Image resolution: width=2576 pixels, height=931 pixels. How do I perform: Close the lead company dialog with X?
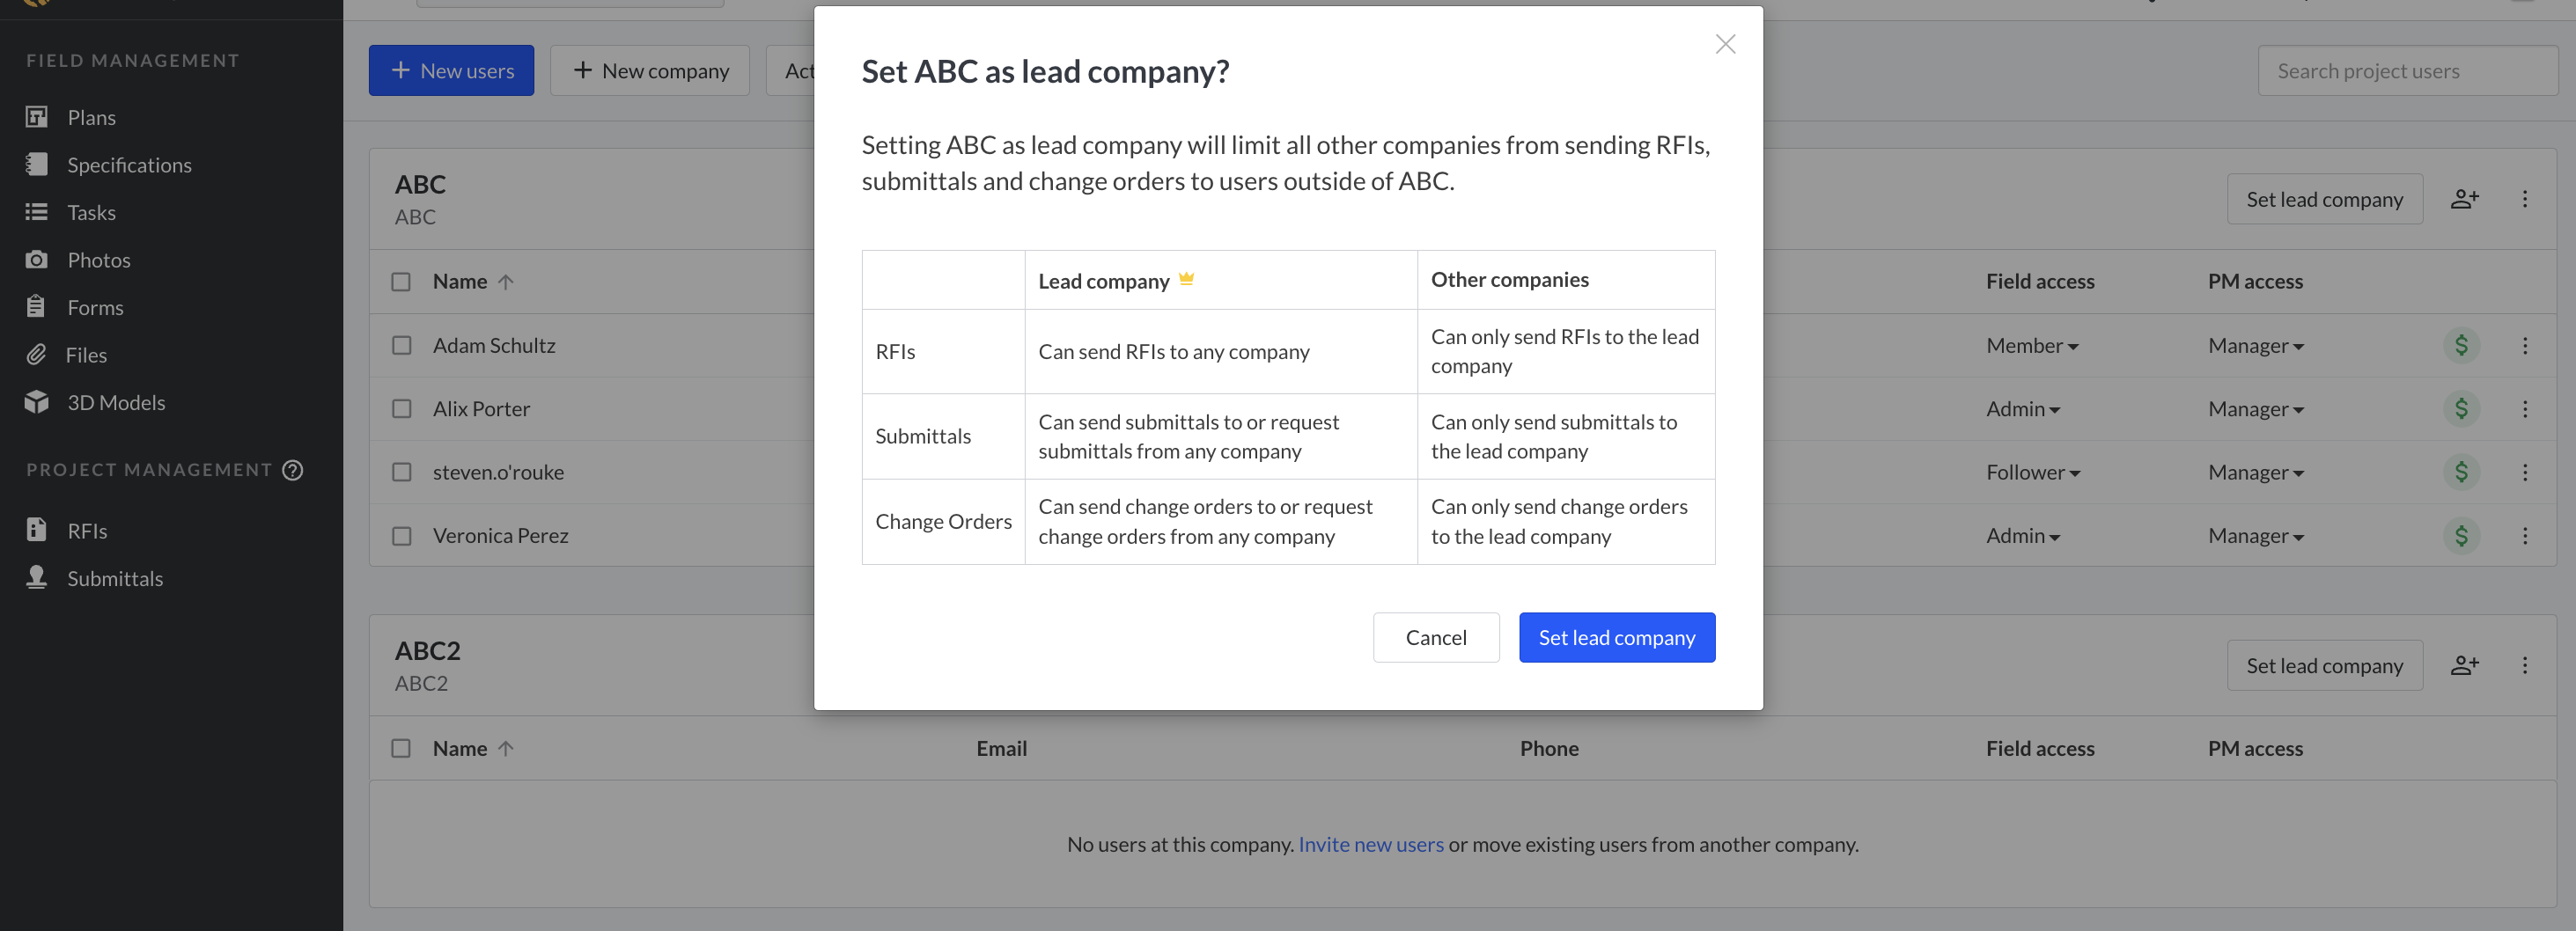coord(1724,44)
